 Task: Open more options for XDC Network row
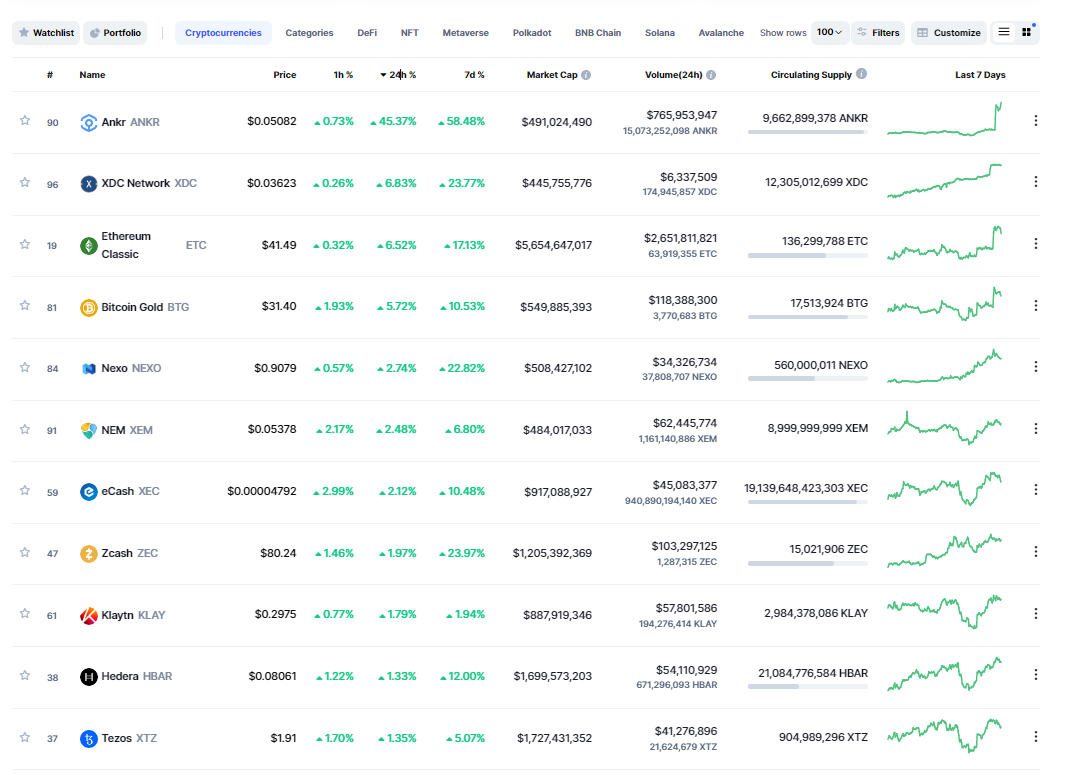1035,182
